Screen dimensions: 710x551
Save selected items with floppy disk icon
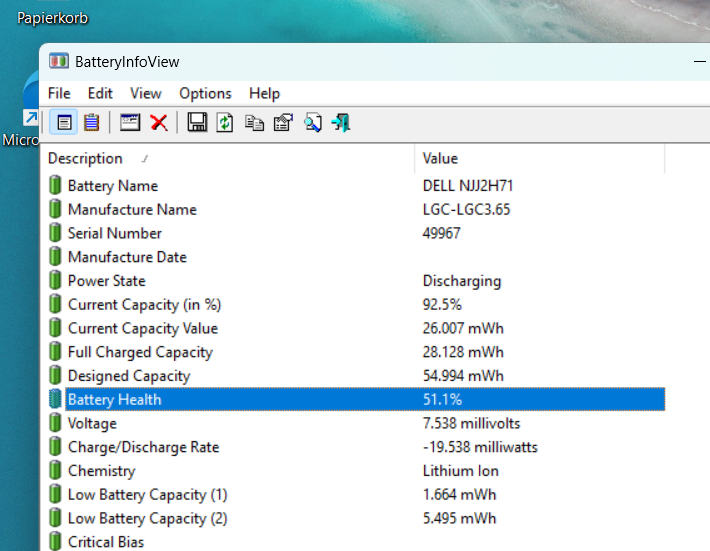pos(197,123)
